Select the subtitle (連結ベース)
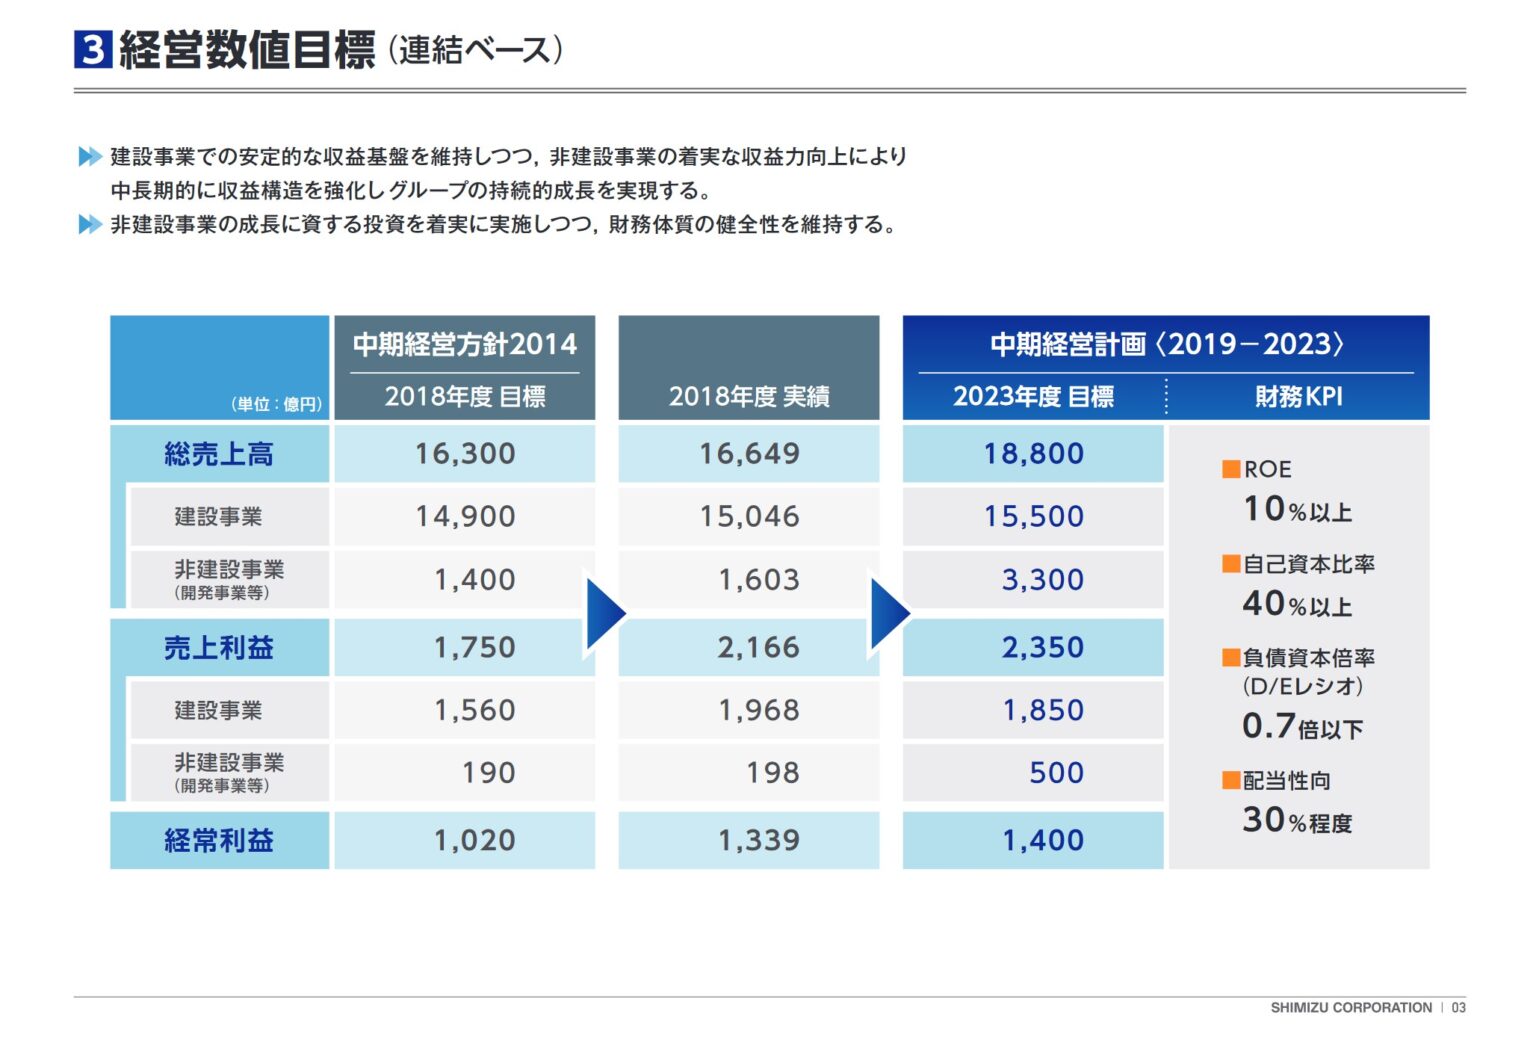Screen dimensions: 1536x1058 click(475, 50)
